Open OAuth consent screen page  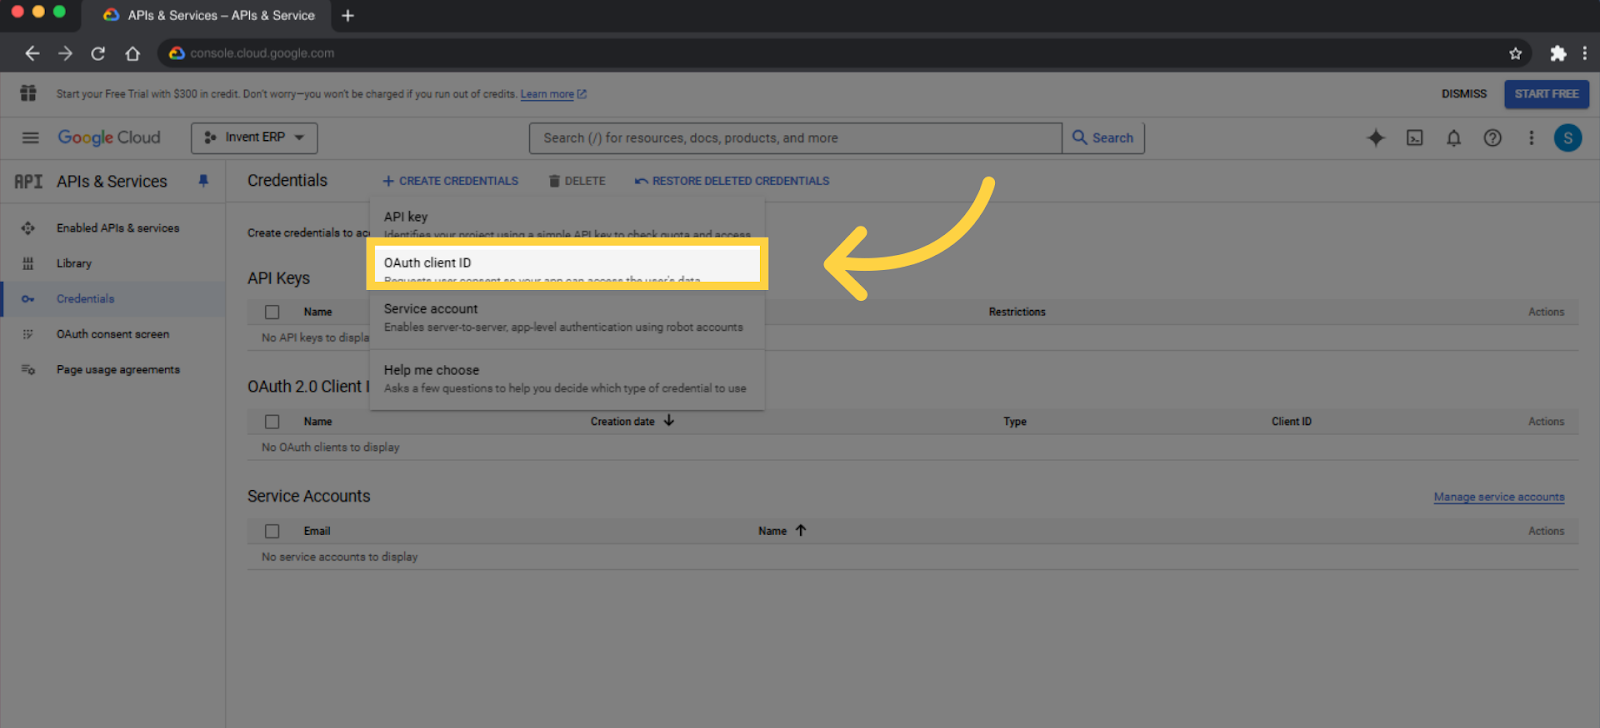(113, 334)
